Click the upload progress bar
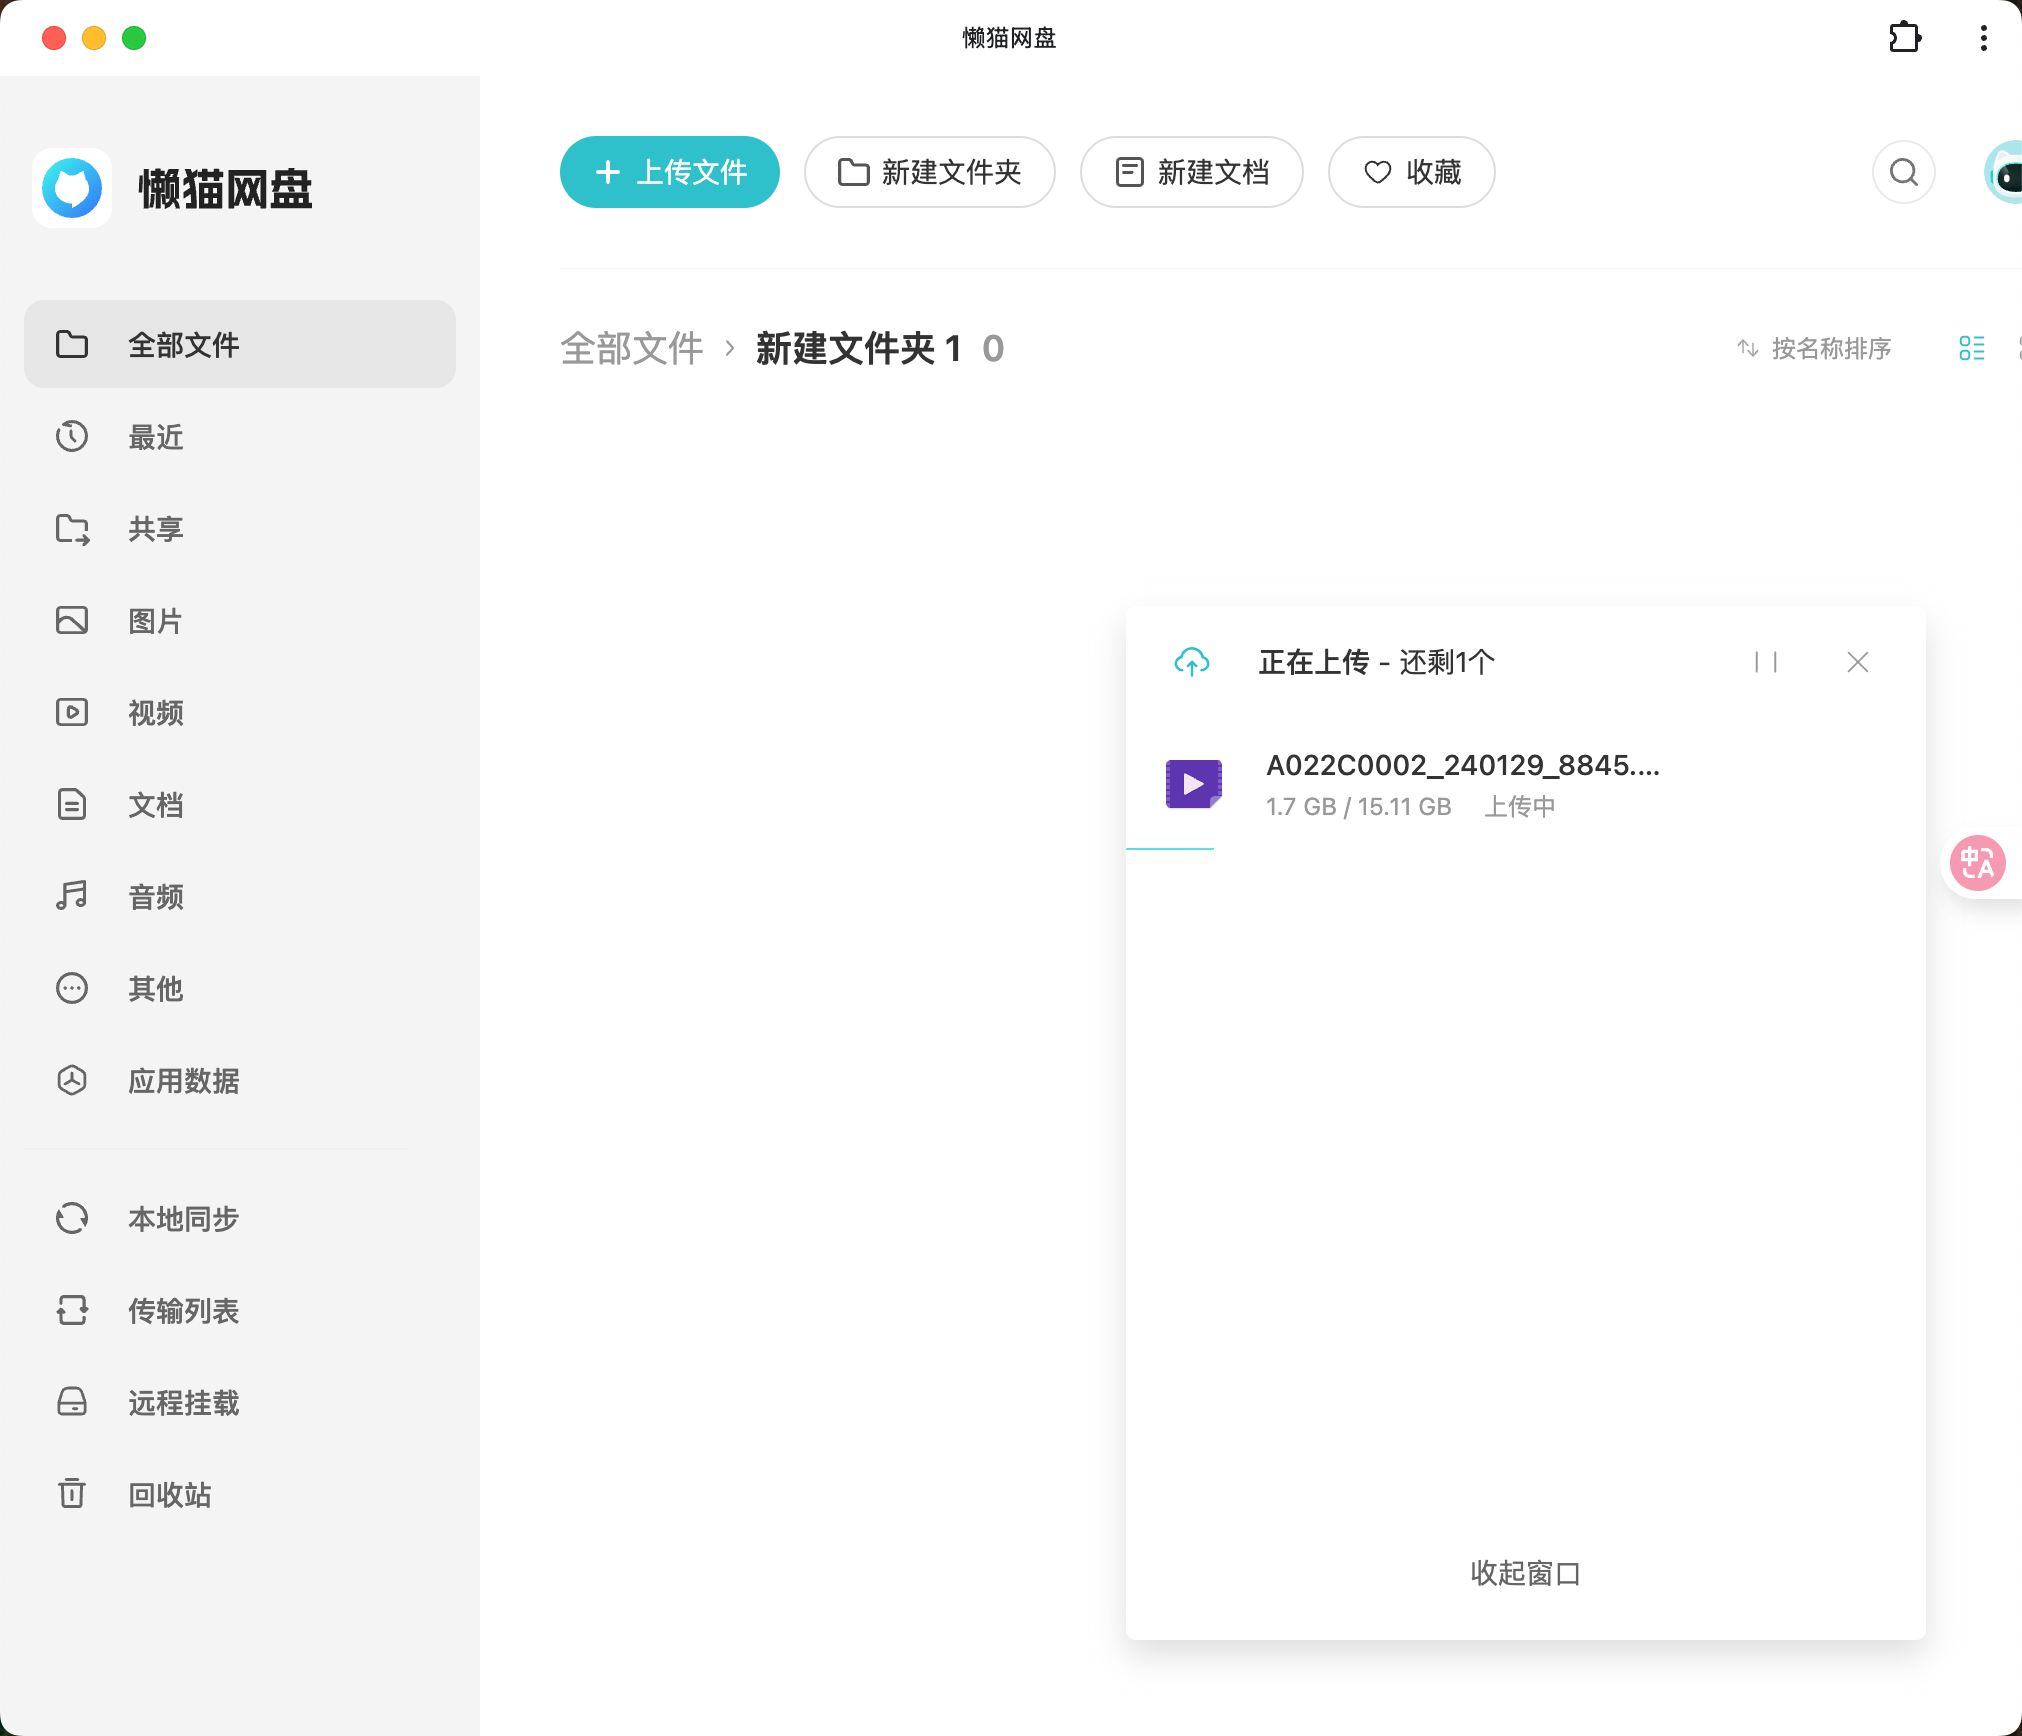 [x=1170, y=848]
